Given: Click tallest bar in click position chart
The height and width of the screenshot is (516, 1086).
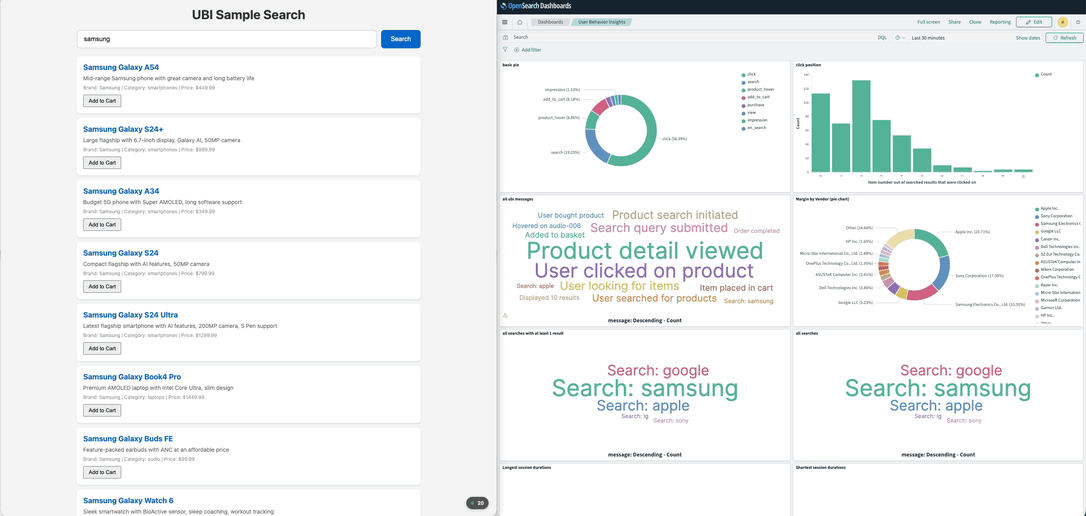Looking at the screenshot, I should click(x=861, y=126).
